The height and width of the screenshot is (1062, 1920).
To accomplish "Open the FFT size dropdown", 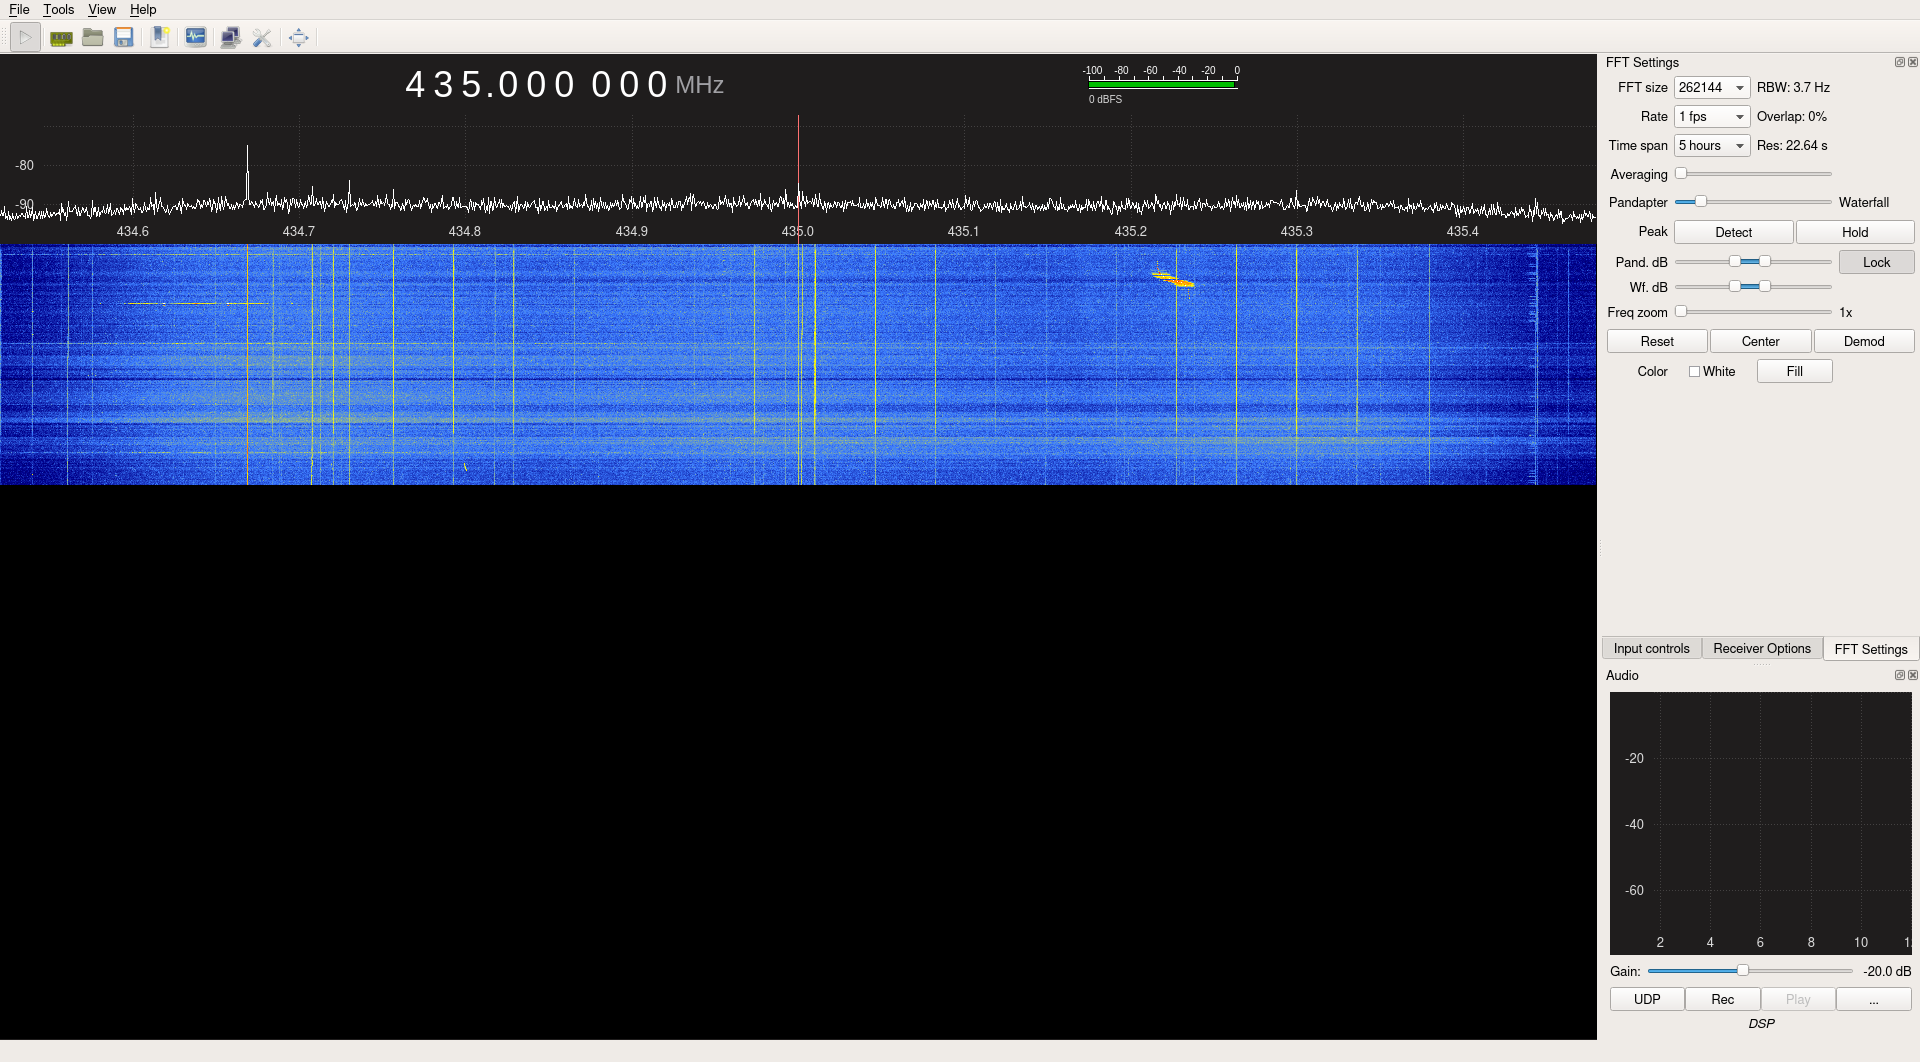I will (1712, 88).
